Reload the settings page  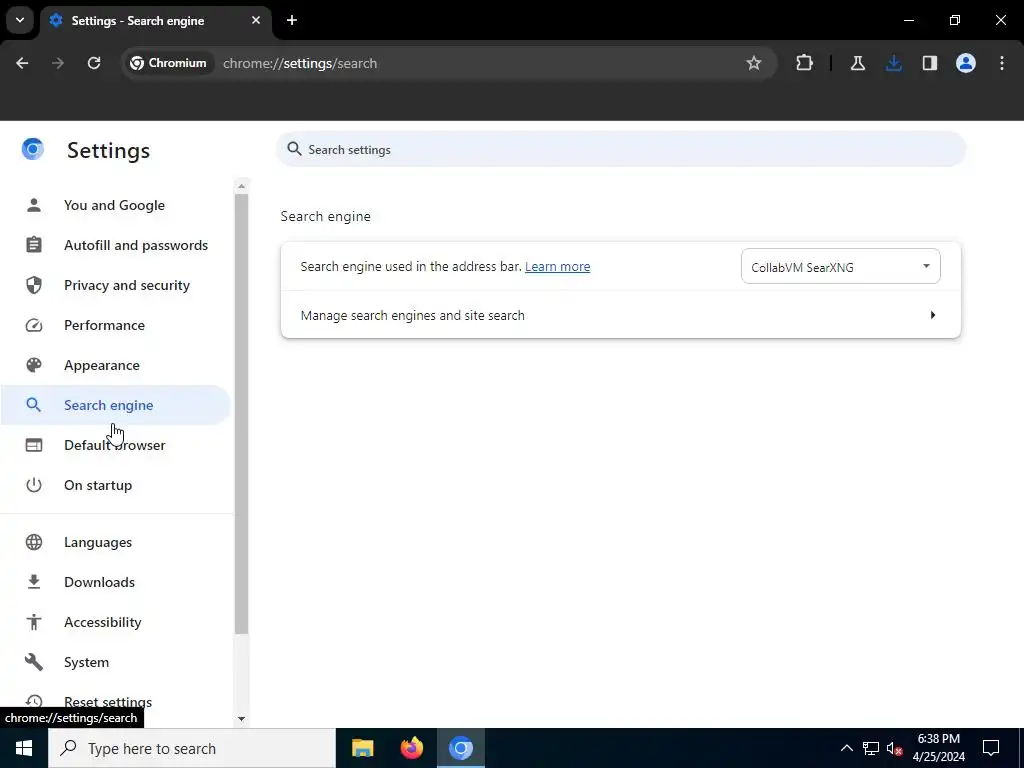click(x=94, y=63)
